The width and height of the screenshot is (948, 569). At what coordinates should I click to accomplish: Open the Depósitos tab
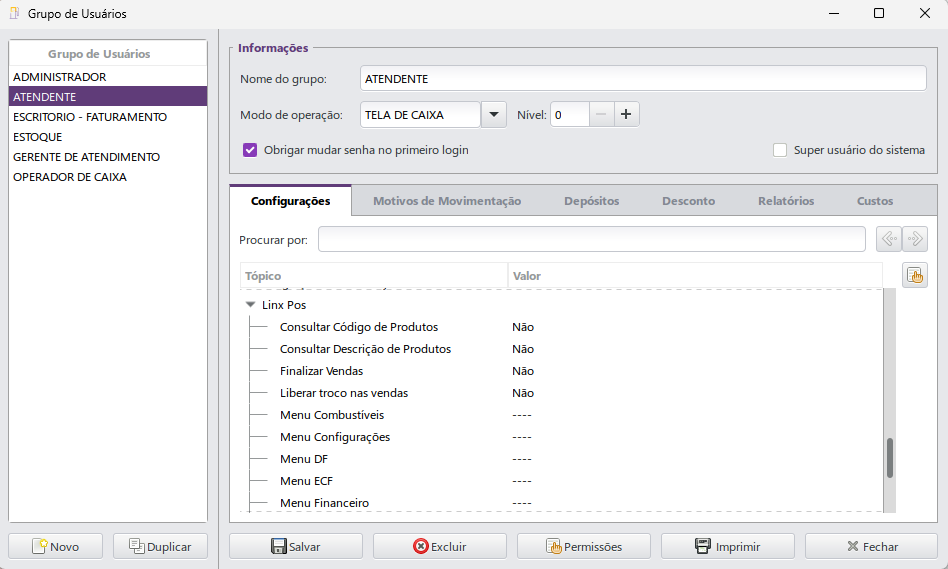tap(591, 201)
